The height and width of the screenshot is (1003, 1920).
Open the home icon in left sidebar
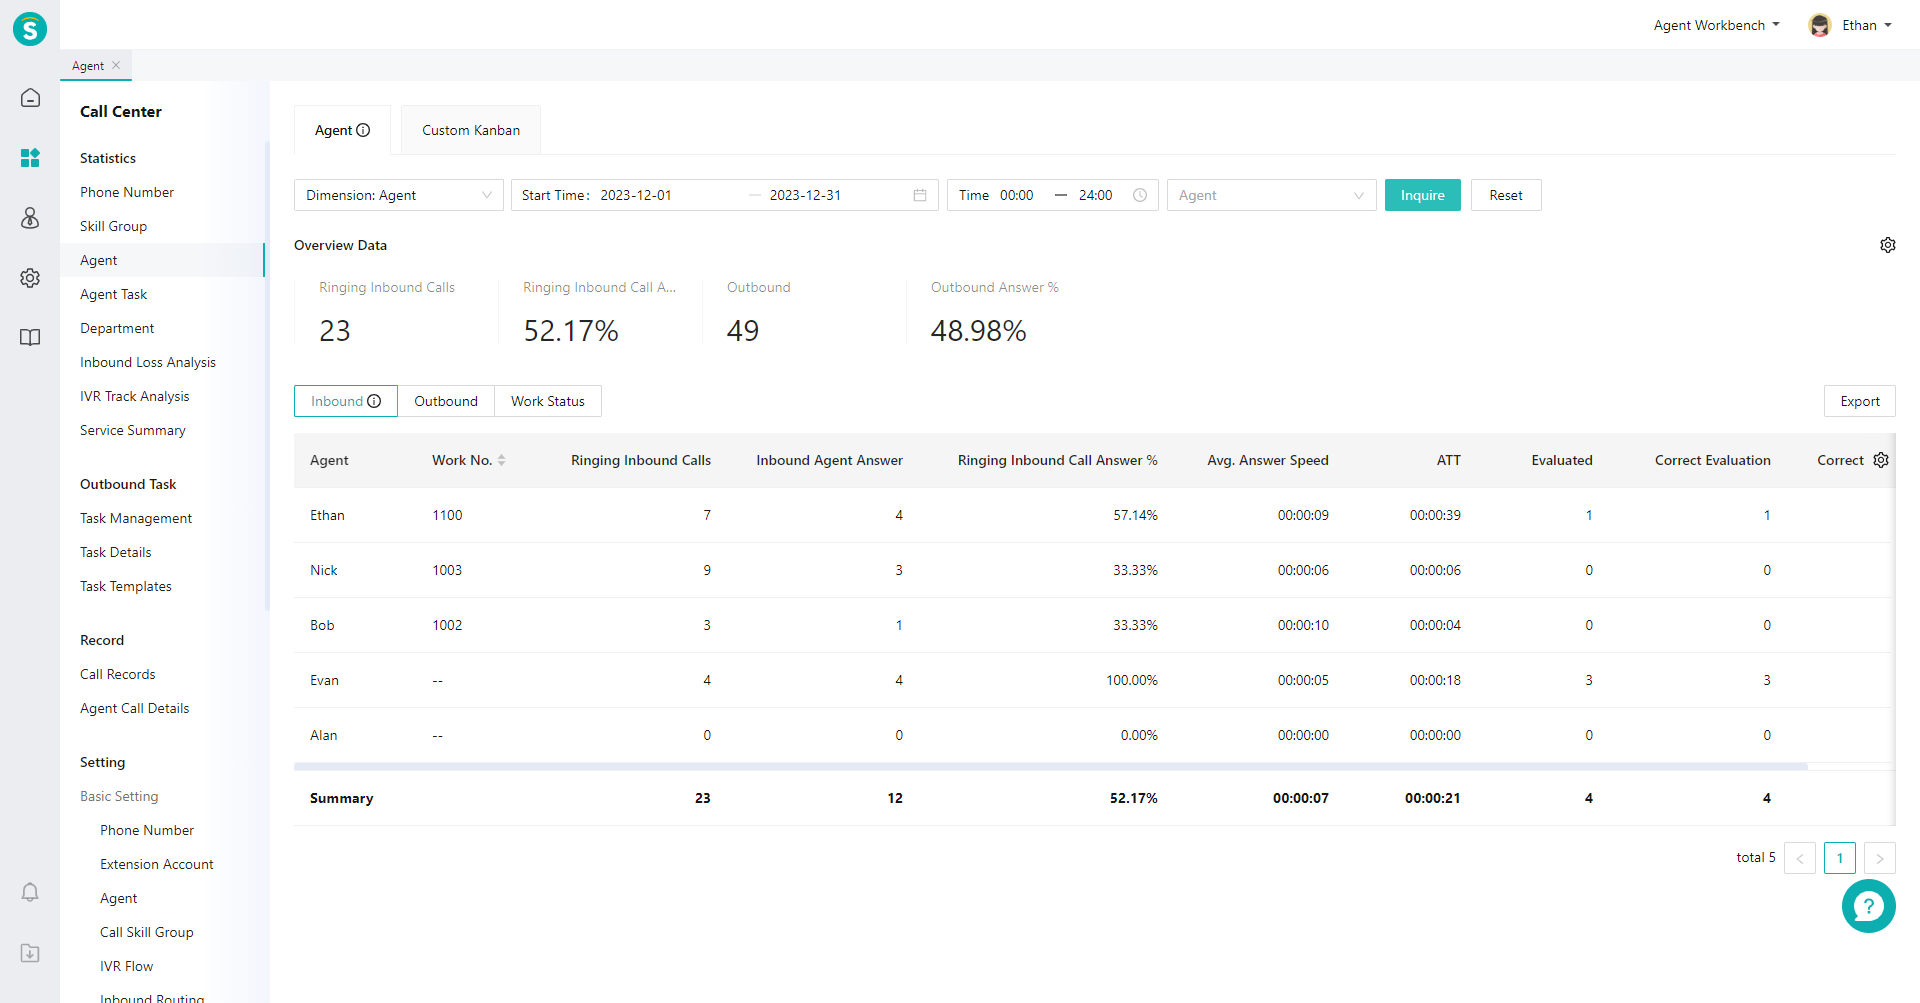point(30,98)
